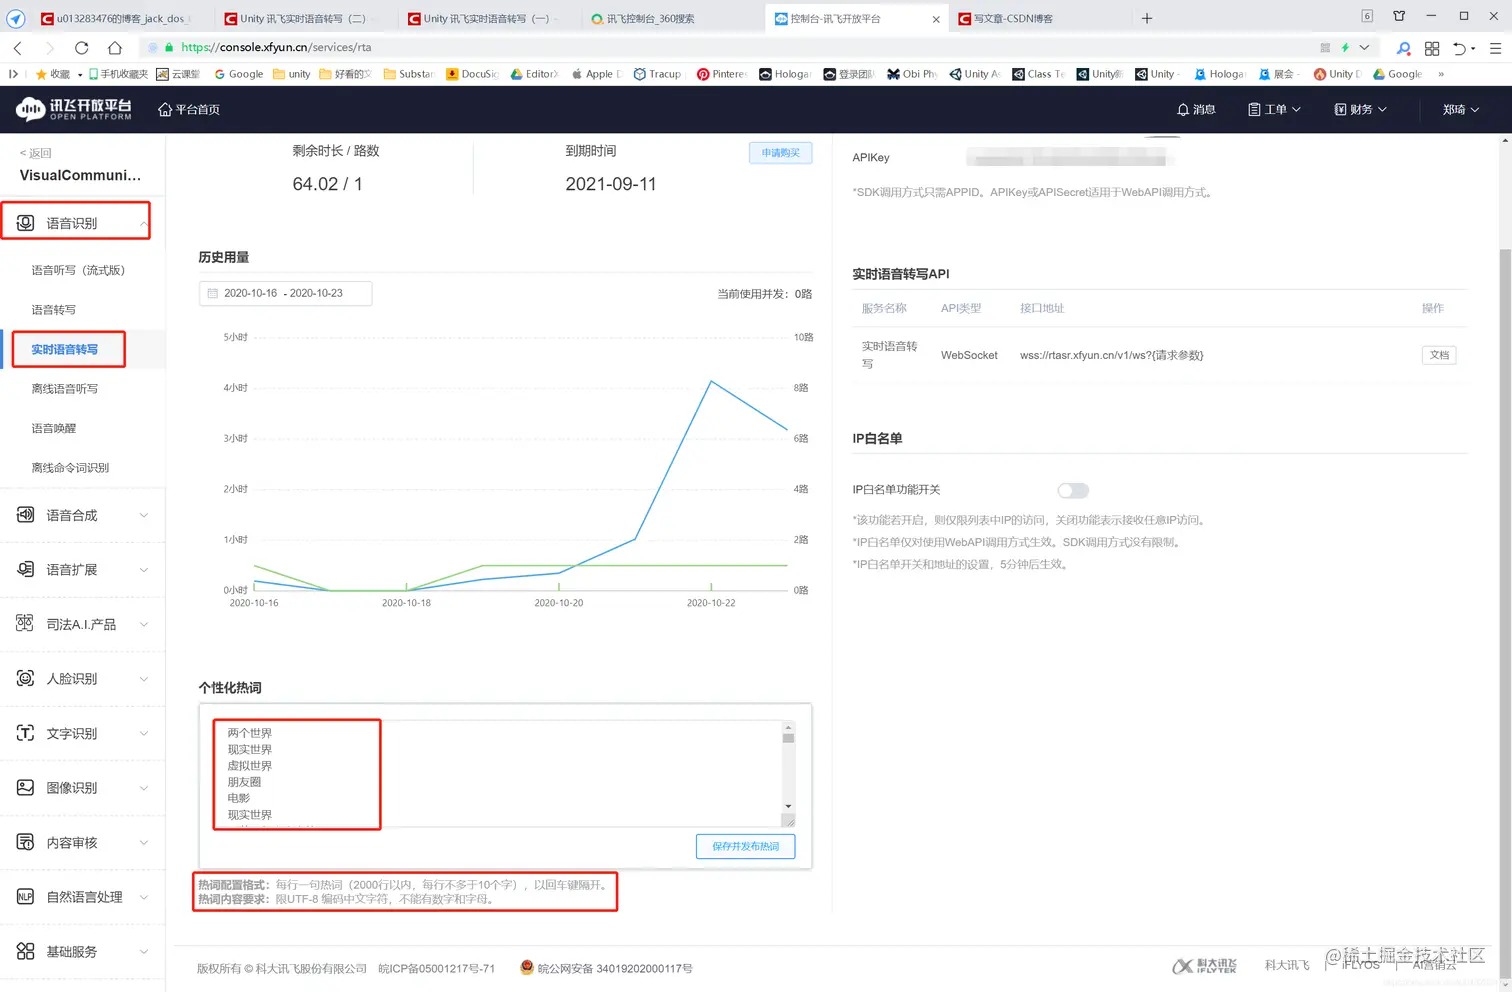Expand the 自然语言处理 section chevron
Image resolution: width=1512 pixels, height=992 pixels.
point(144,897)
